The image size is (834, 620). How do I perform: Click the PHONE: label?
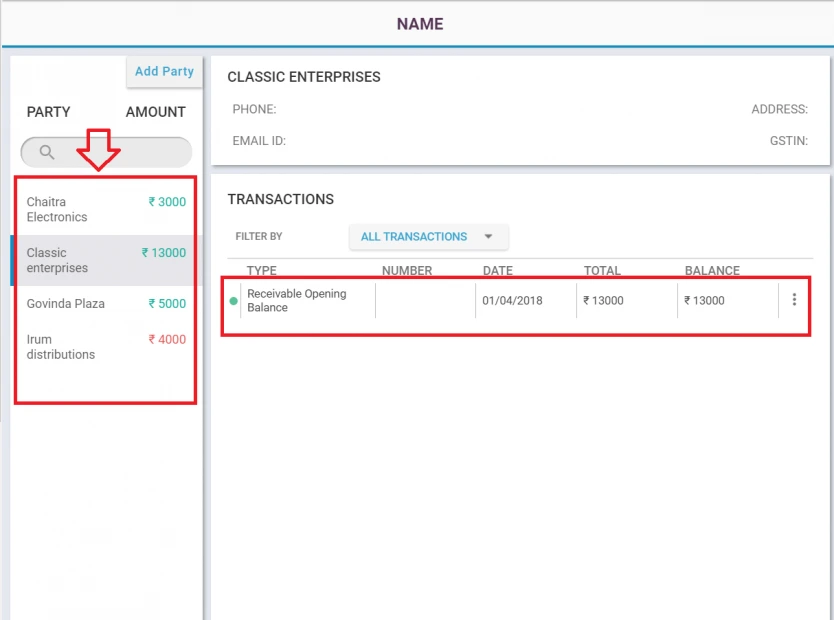tap(254, 110)
